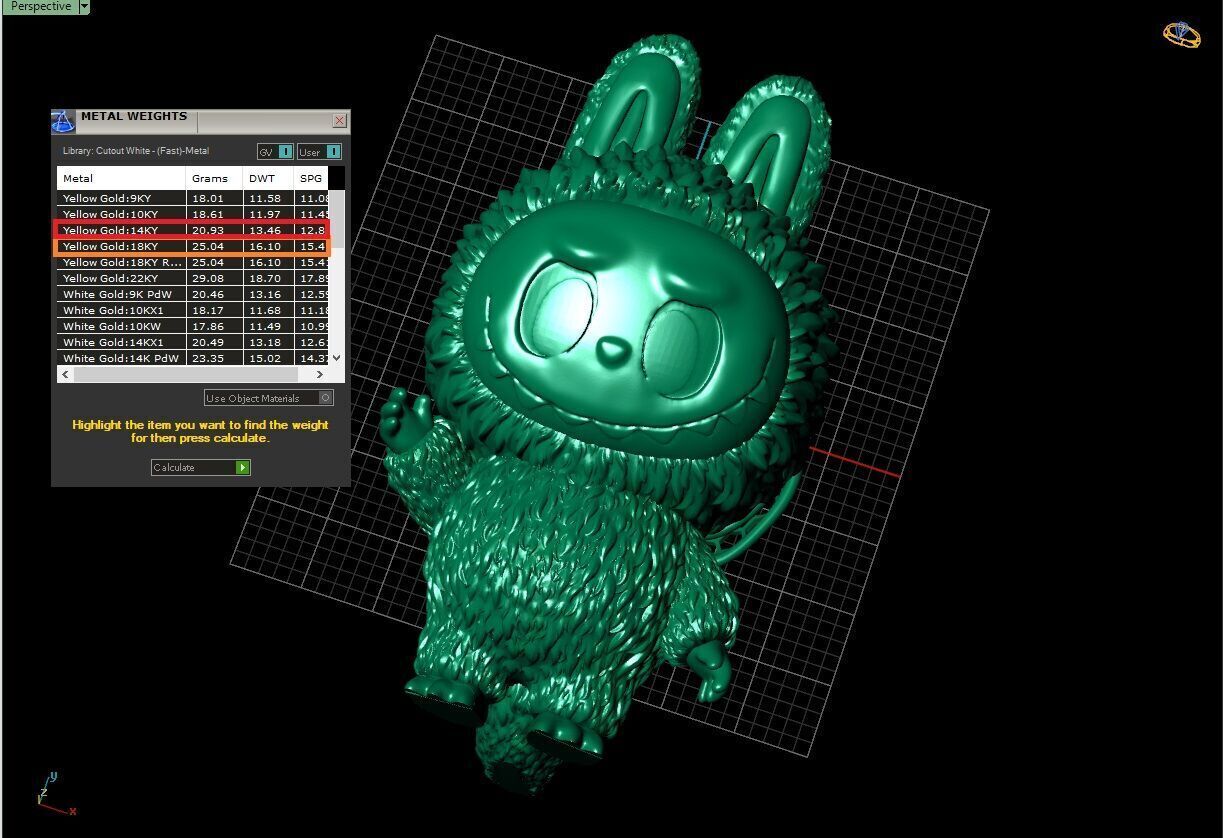Screen dimensions: 1226x838
Task: Click the Calculate button
Action: point(200,467)
